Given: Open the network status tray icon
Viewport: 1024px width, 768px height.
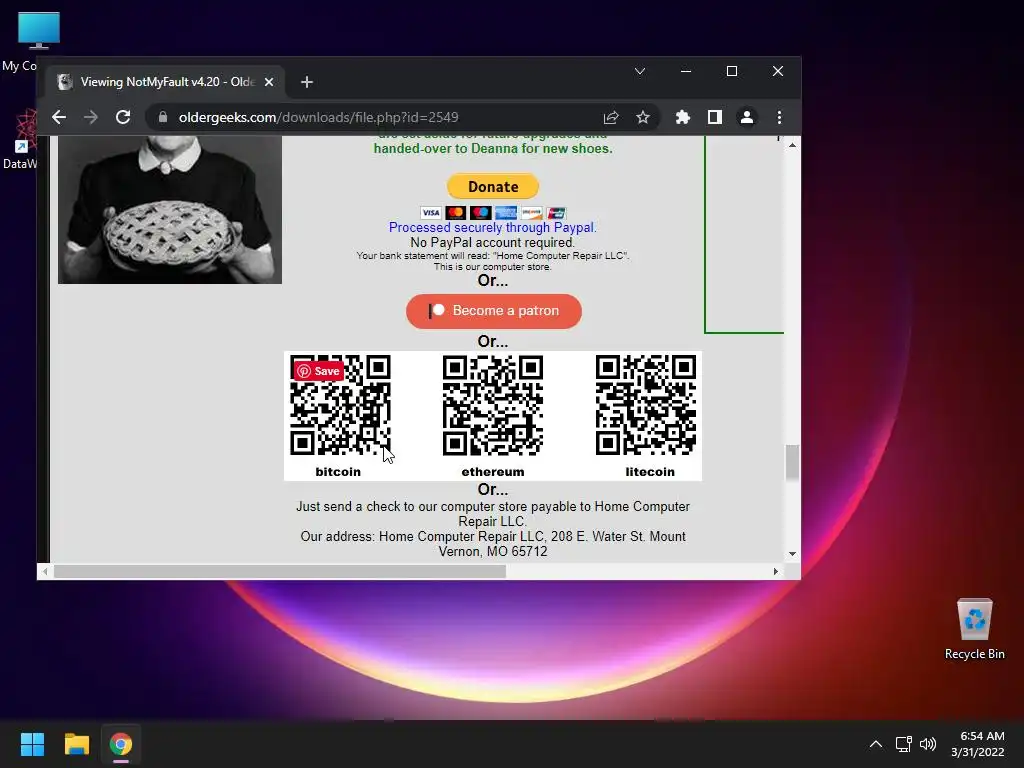Looking at the screenshot, I should 904,744.
